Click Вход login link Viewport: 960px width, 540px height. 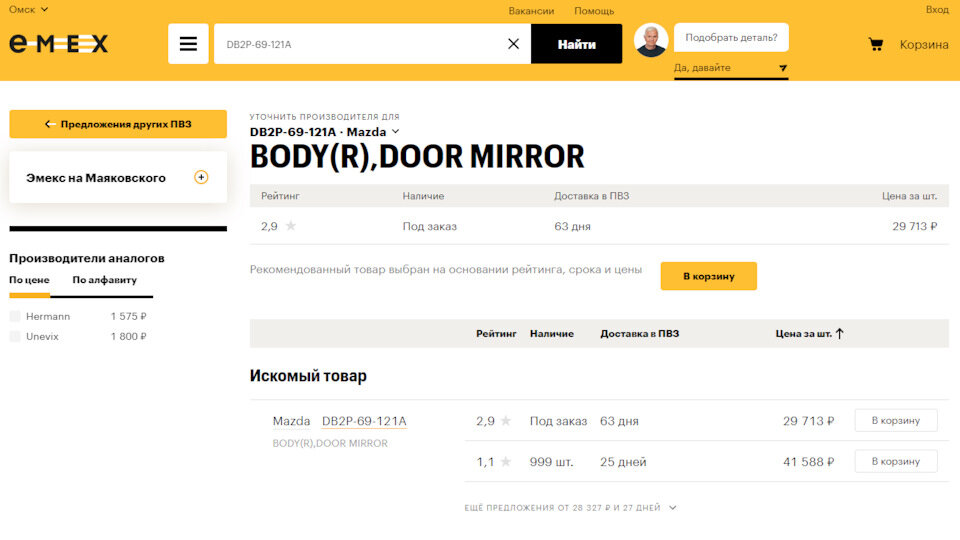(x=937, y=10)
